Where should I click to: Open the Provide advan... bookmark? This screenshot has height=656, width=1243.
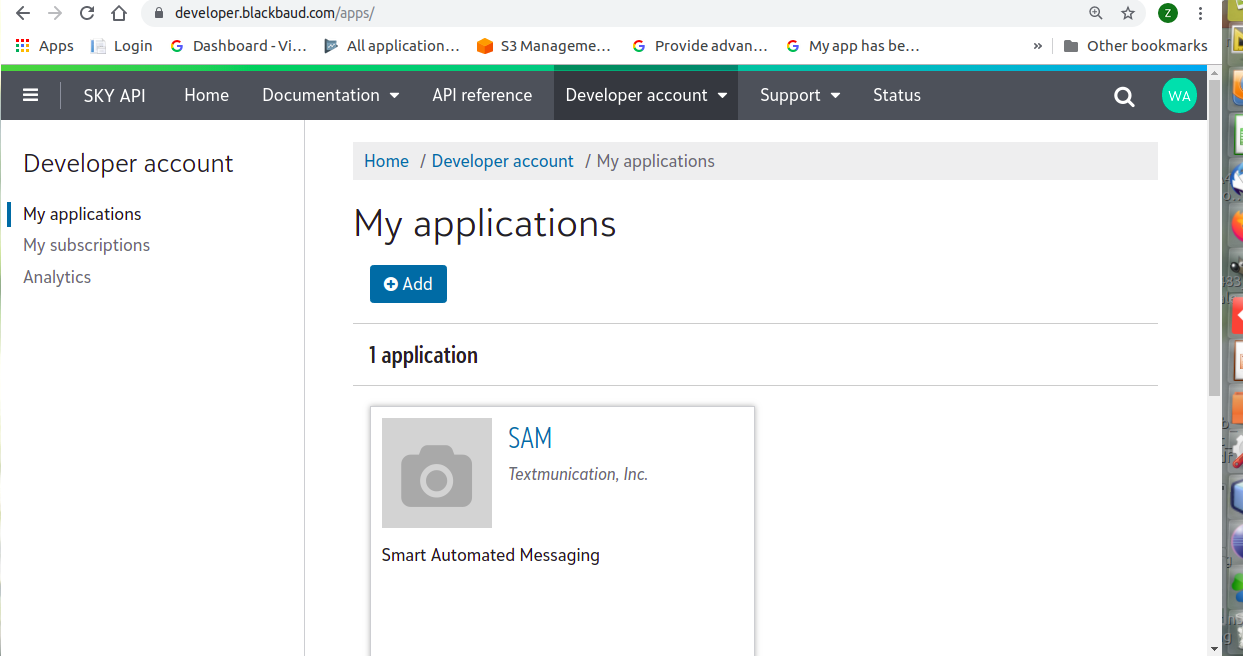[700, 45]
